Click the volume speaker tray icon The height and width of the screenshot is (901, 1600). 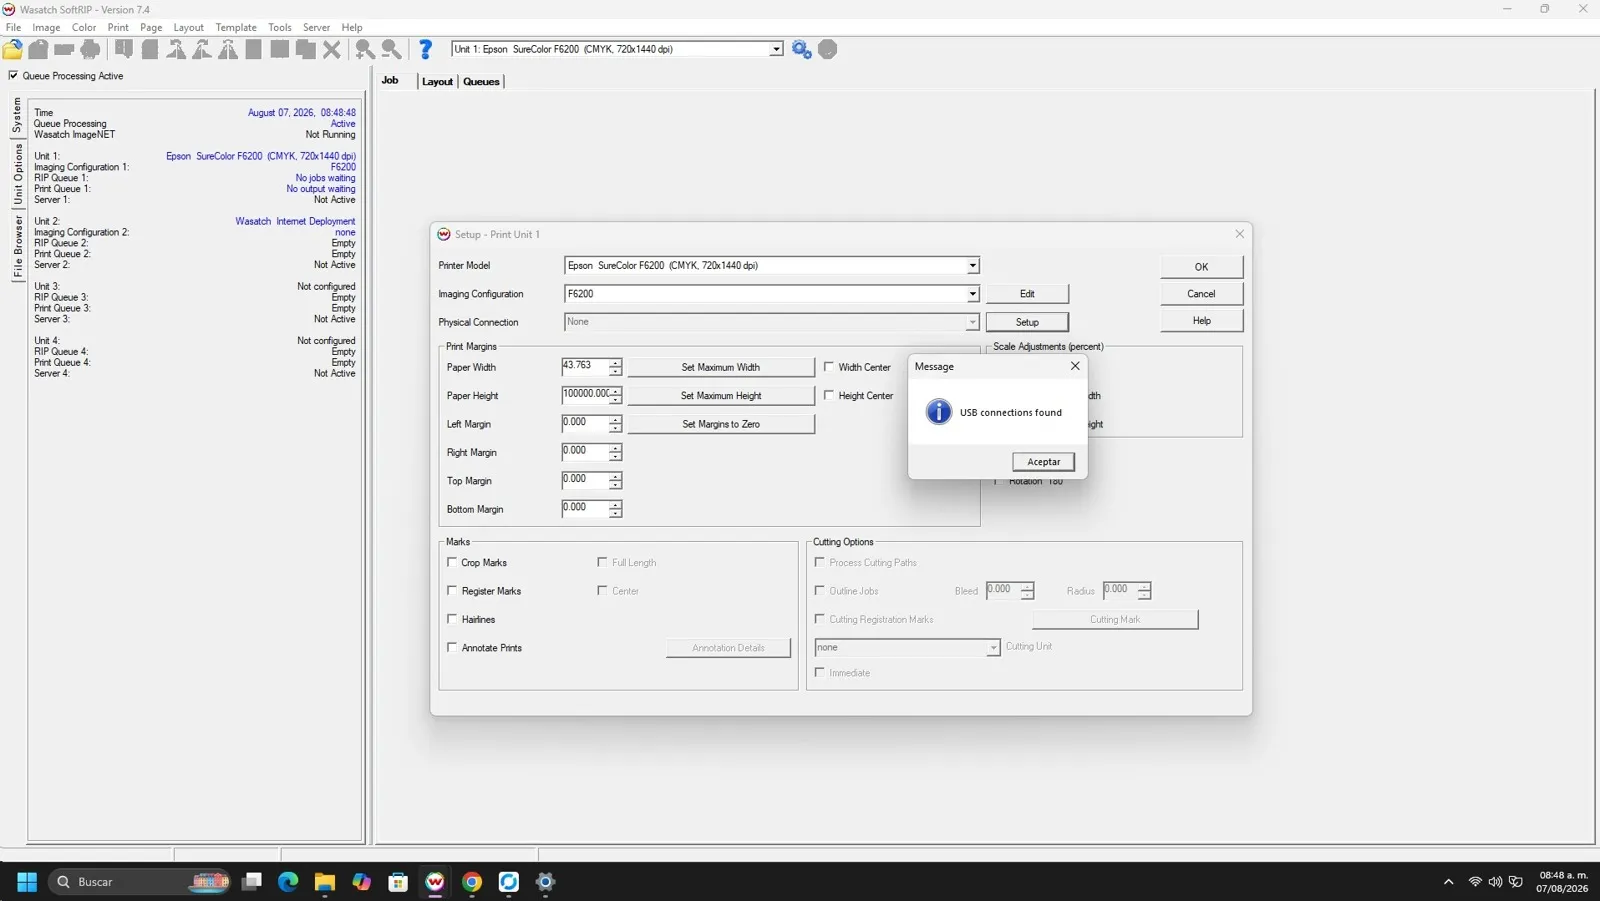[1495, 882]
